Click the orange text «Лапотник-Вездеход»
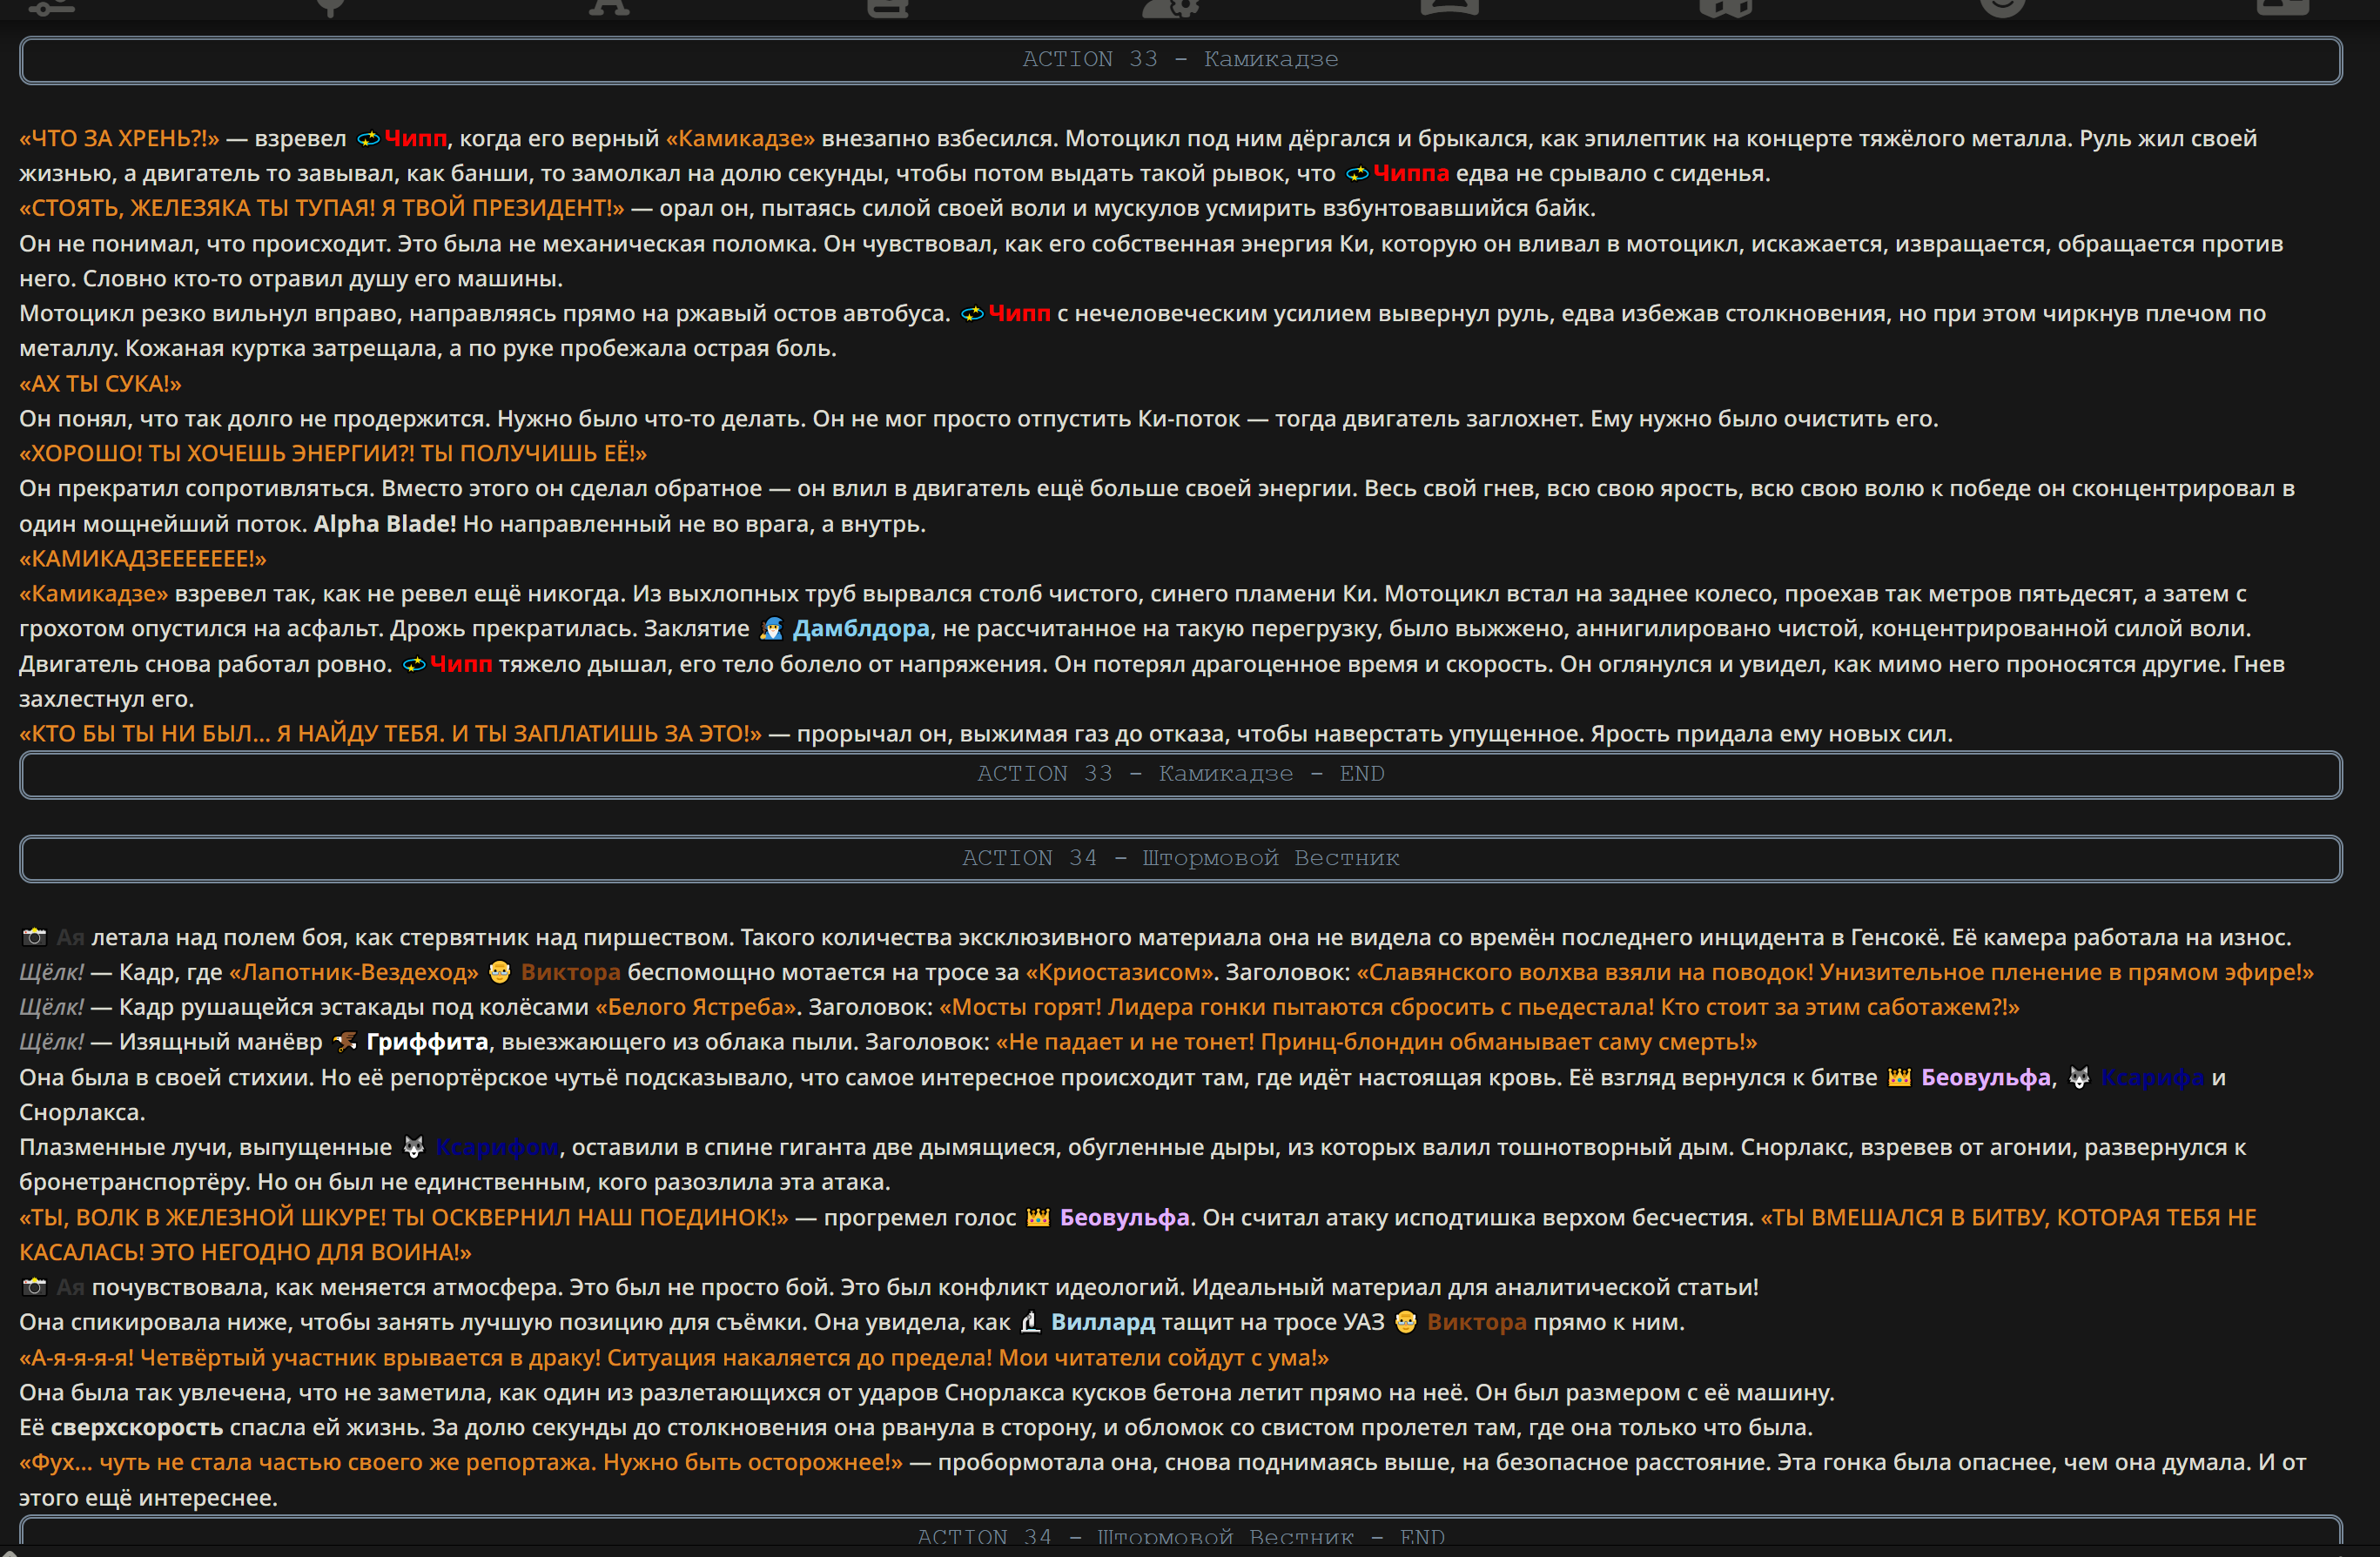 pos(354,973)
